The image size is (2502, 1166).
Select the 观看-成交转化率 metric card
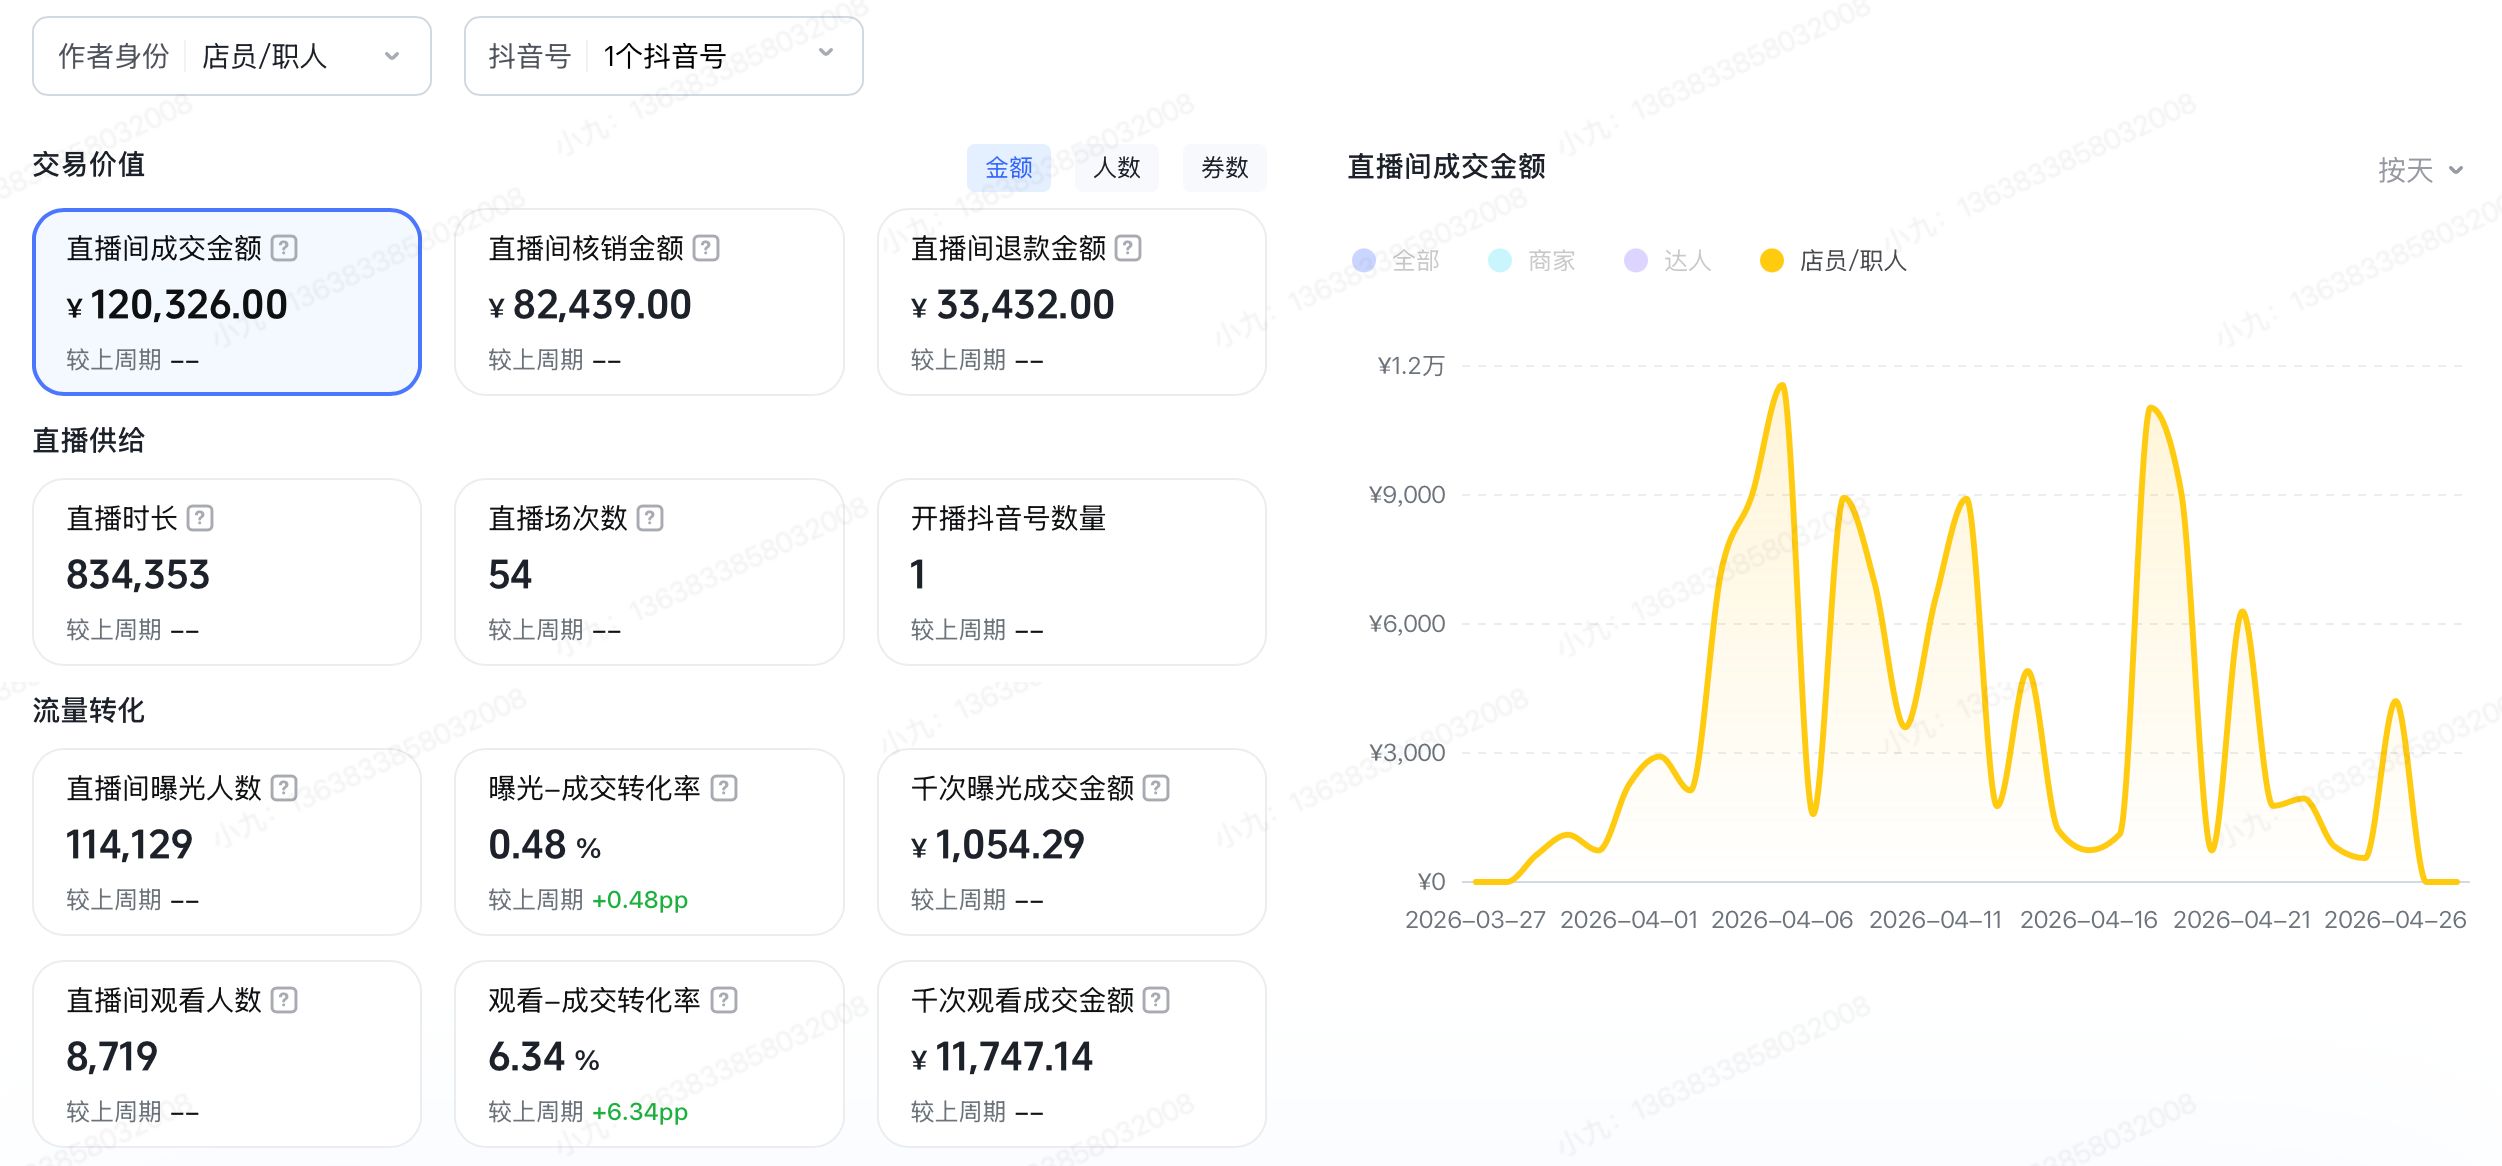(x=649, y=1054)
